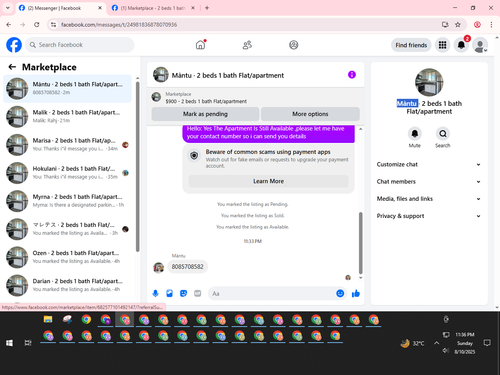Reload the page with refresh icon
500x375 pixels.
point(37,24)
